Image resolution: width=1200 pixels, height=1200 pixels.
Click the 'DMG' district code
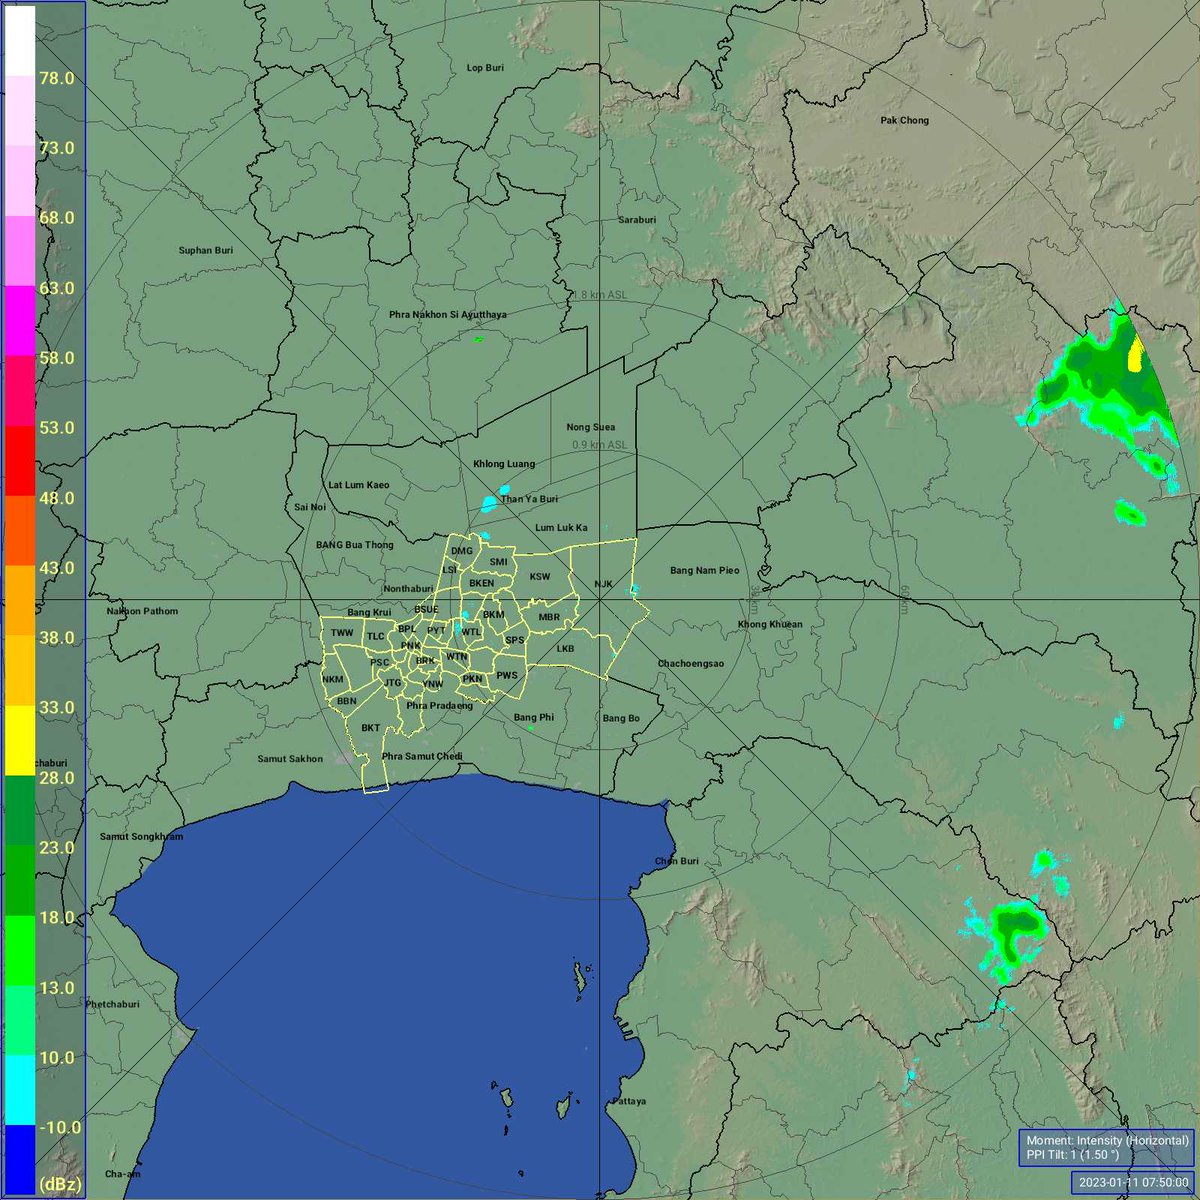pos(461,551)
